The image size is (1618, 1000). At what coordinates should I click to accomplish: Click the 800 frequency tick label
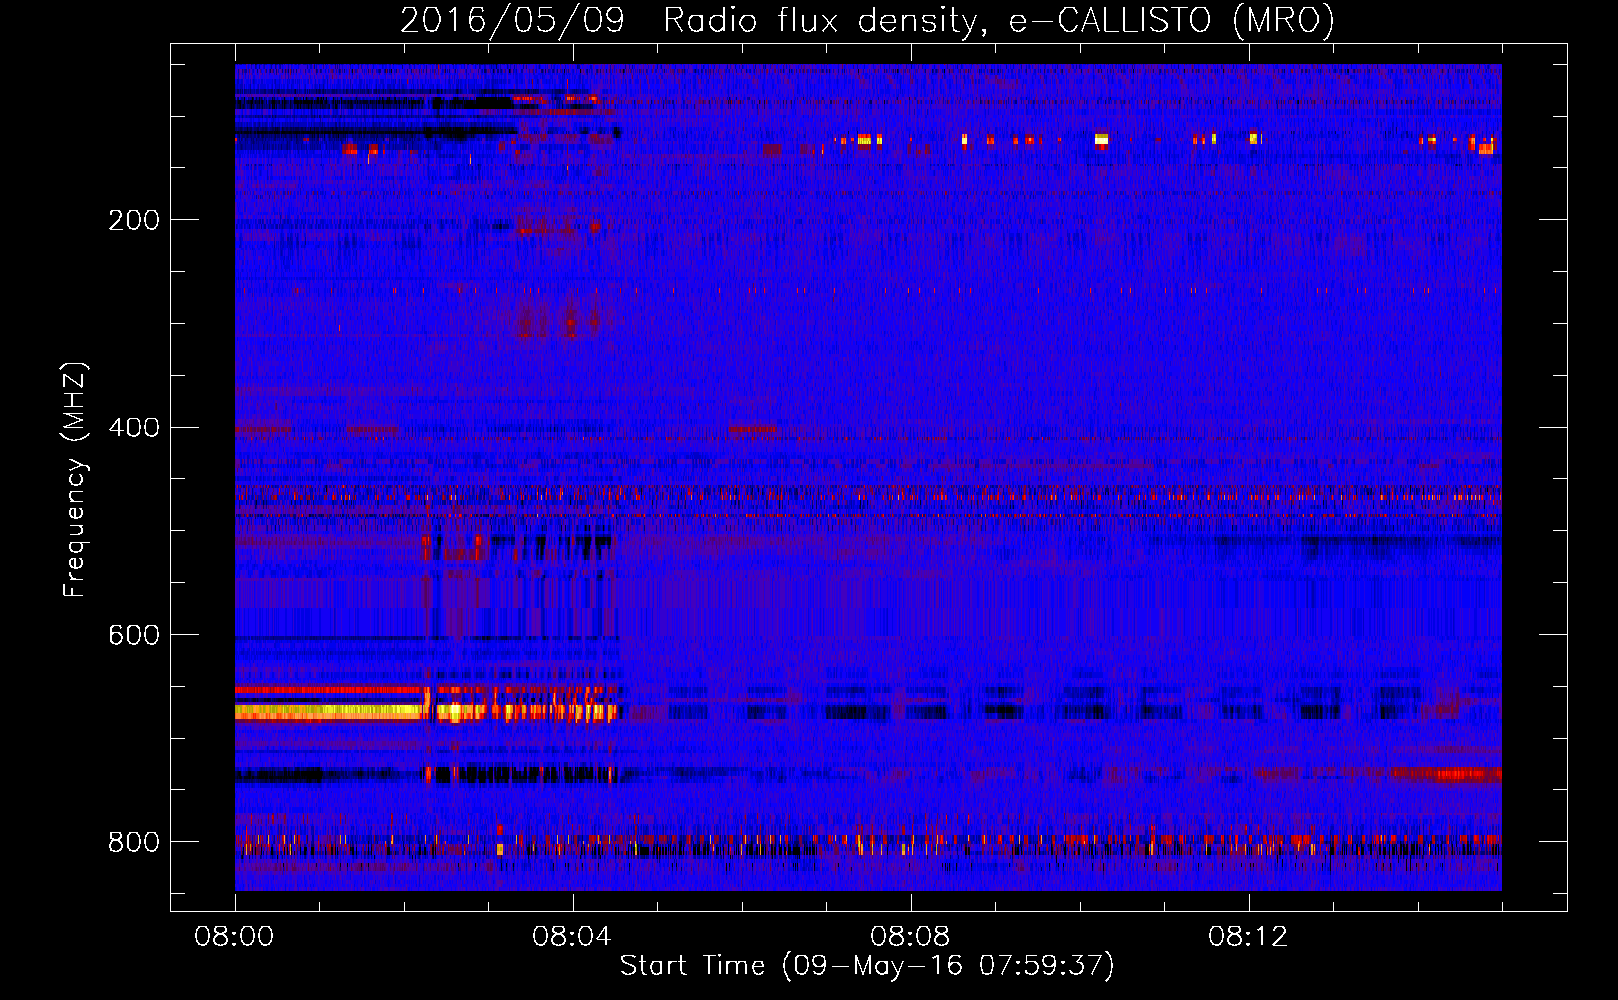tap(134, 842)
